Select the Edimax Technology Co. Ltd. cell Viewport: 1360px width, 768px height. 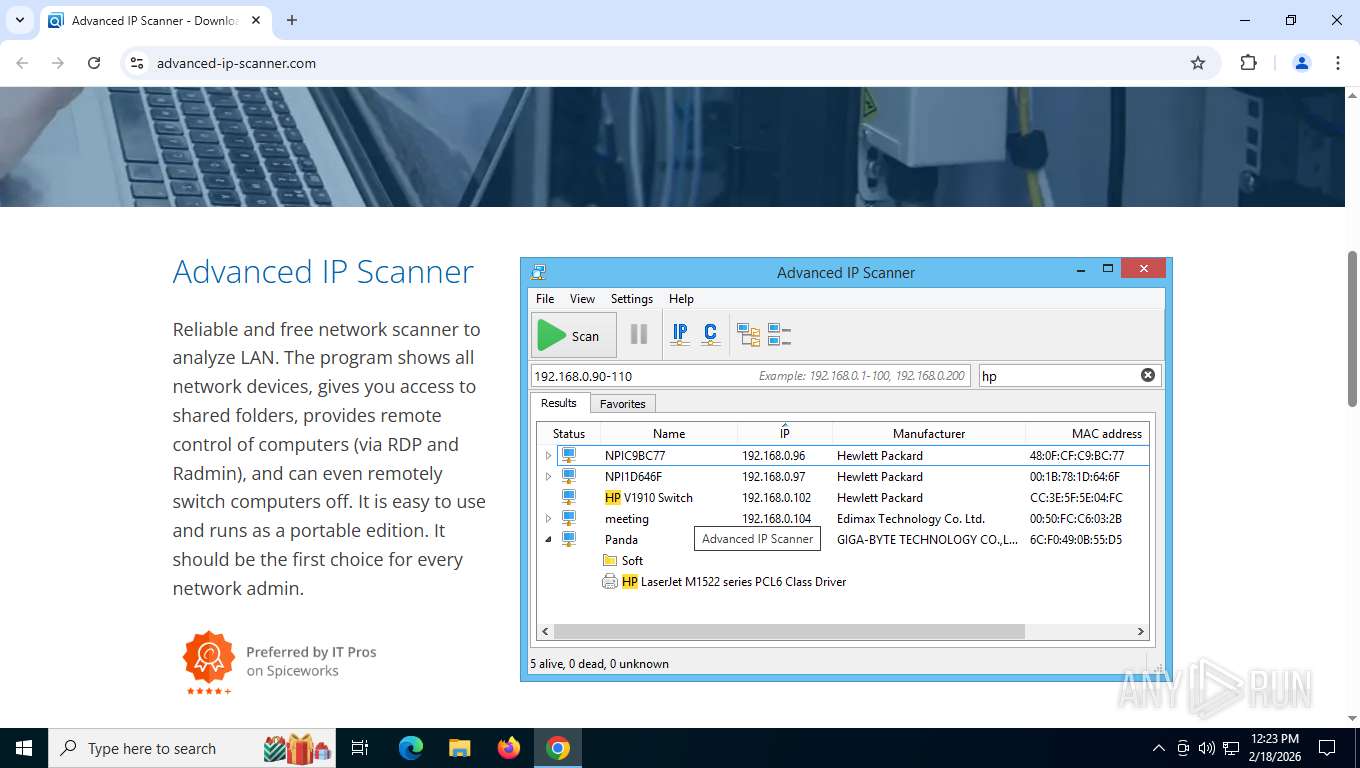coord(911,519)
